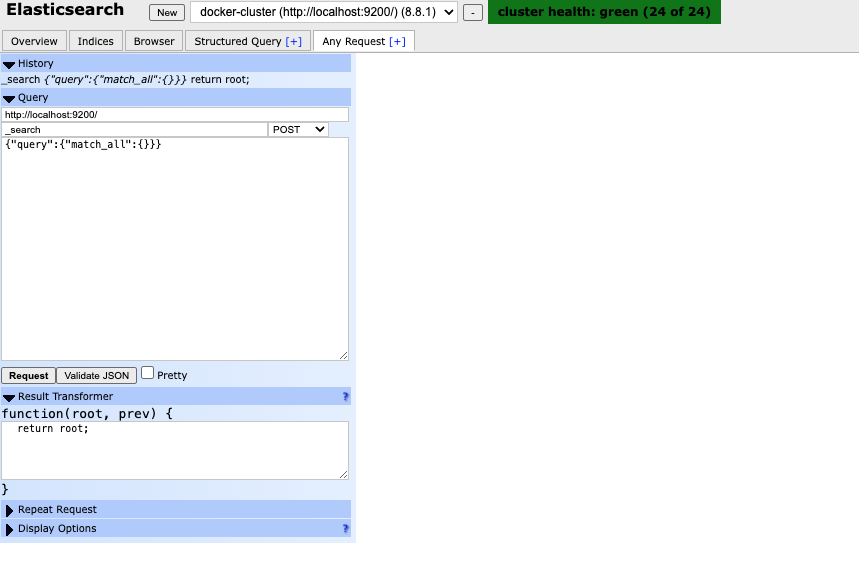Select the _search match_all history entry
The height and width of the screenshot is (566, 859).
tap(125, 79)
